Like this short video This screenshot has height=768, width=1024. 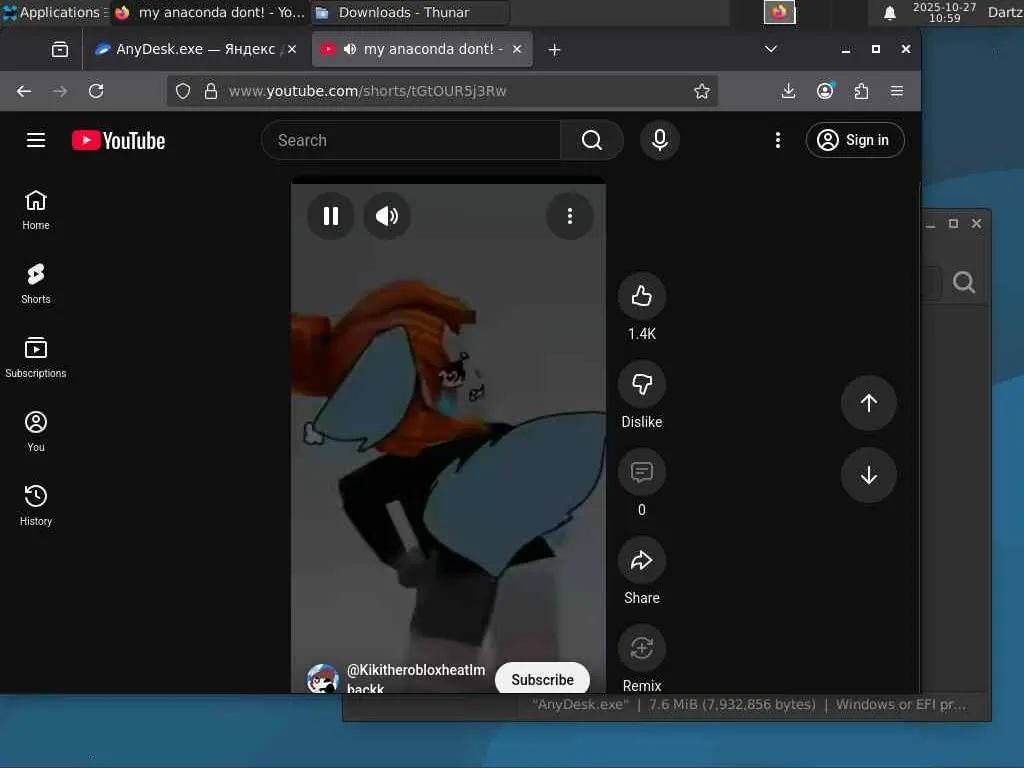point(642,296)
